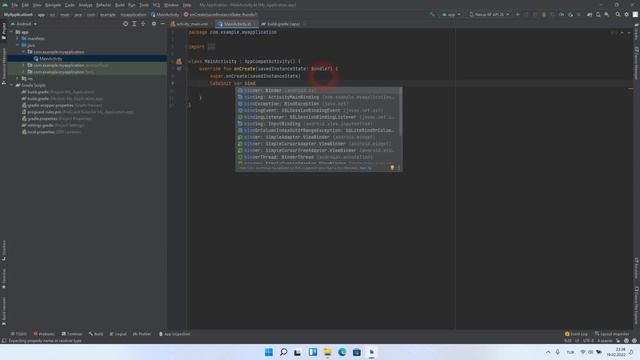Screen dimensions: 640x360
Task: Show hidden system tray icons
Action: (548, 352)
